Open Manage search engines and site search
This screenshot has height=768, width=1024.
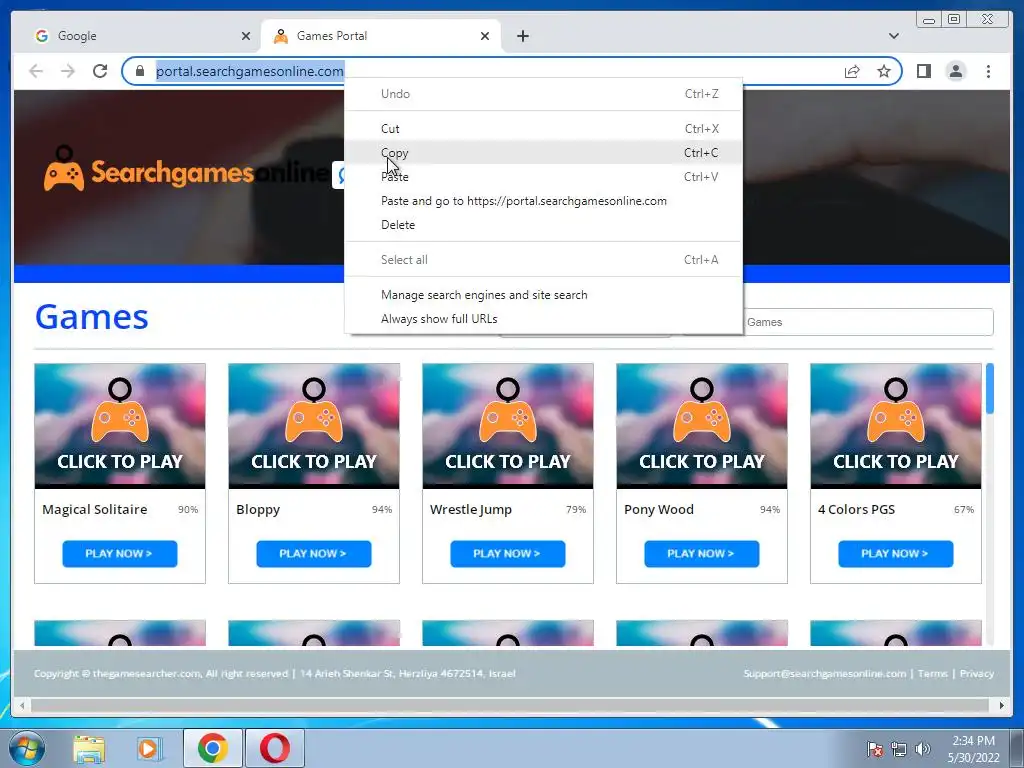pos(543,295)
